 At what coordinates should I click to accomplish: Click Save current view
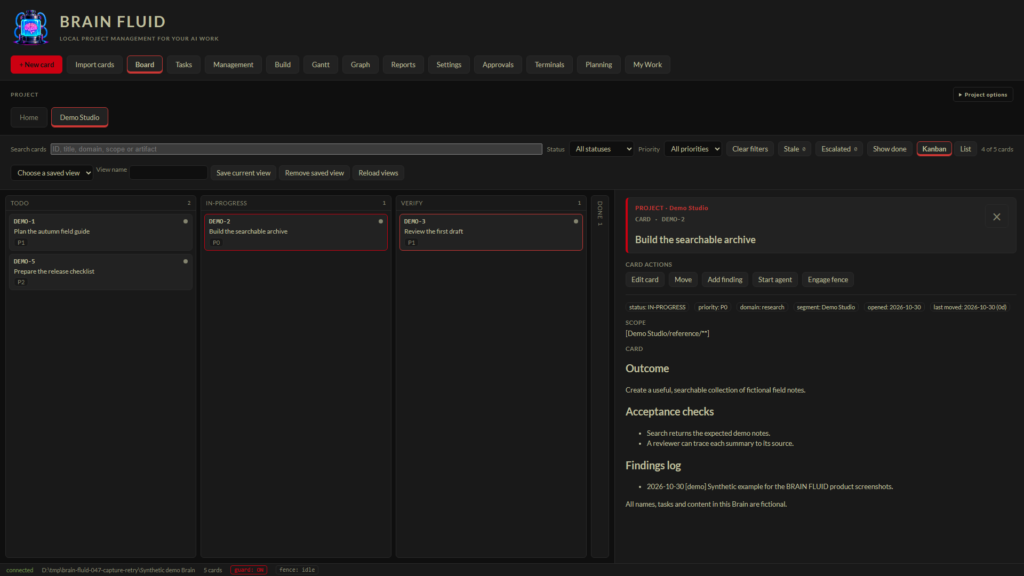243,173
